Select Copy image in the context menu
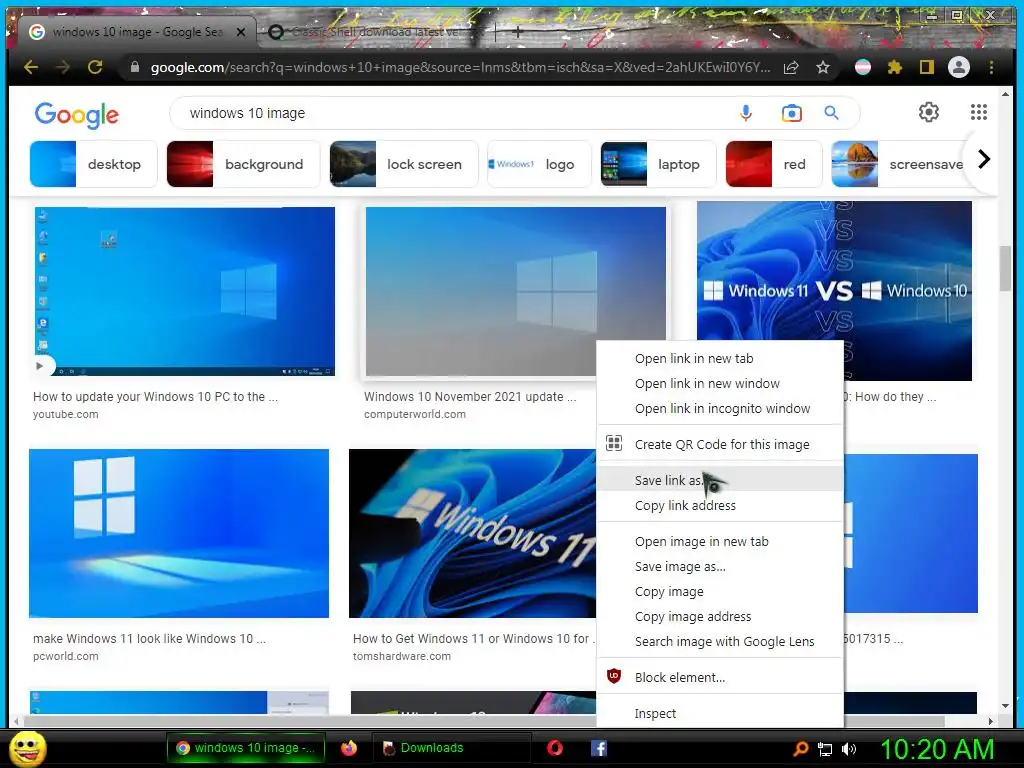Viewport: 1024px width, 768px height. tap(720, 592)
